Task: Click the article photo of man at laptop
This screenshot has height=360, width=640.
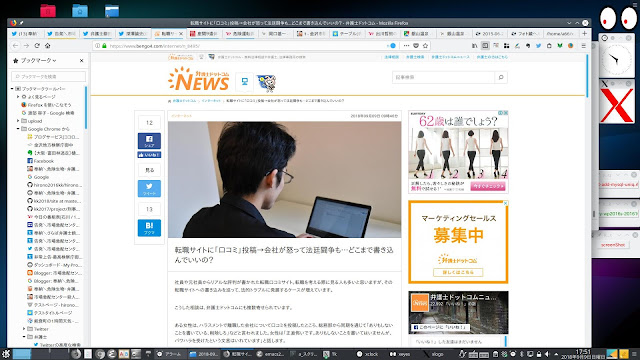Action: 284,180
